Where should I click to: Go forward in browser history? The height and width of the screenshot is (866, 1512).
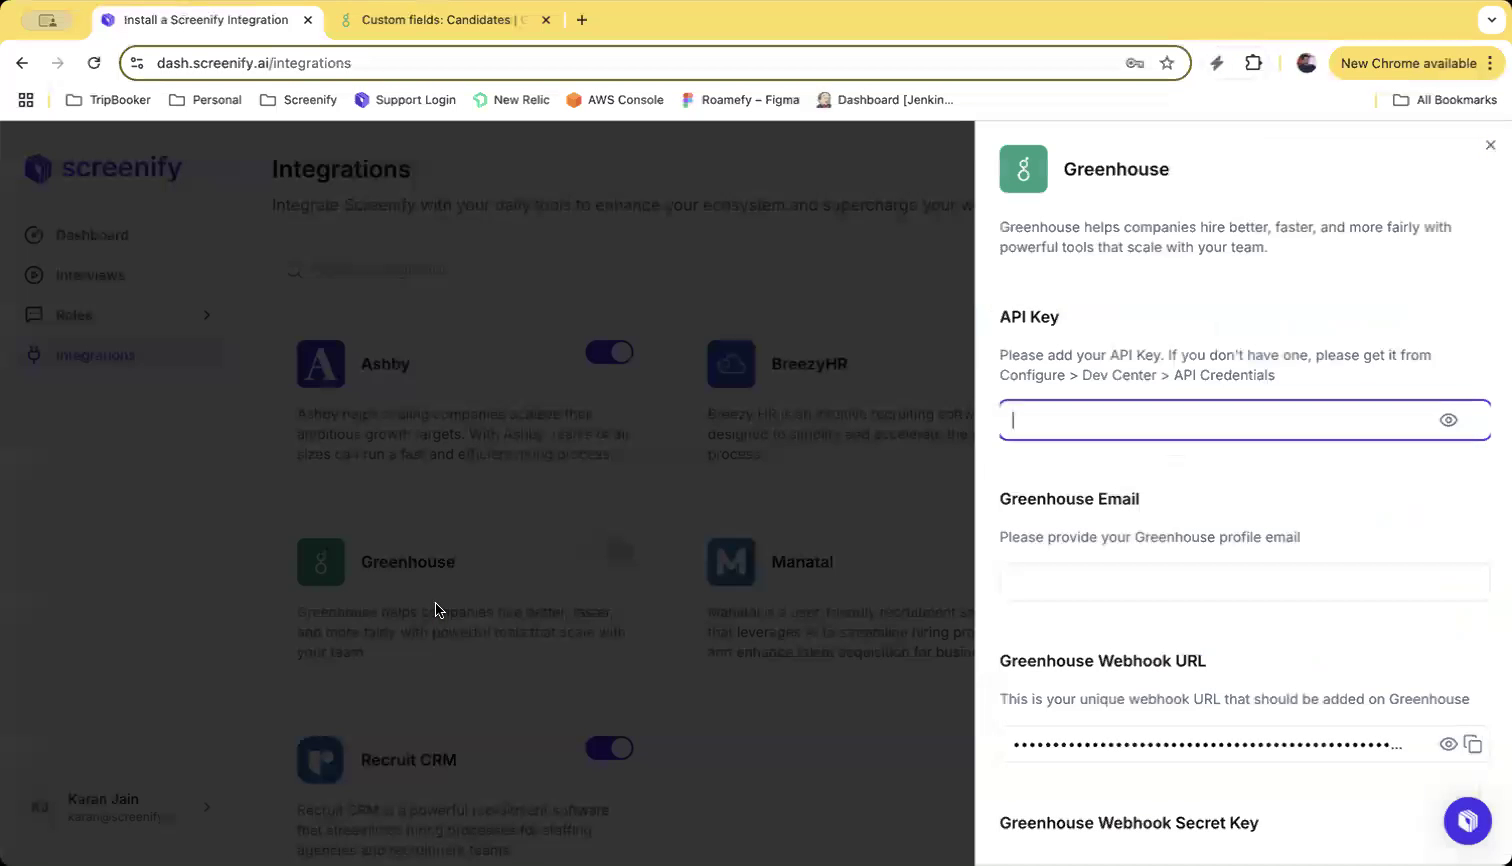[58, 63]
